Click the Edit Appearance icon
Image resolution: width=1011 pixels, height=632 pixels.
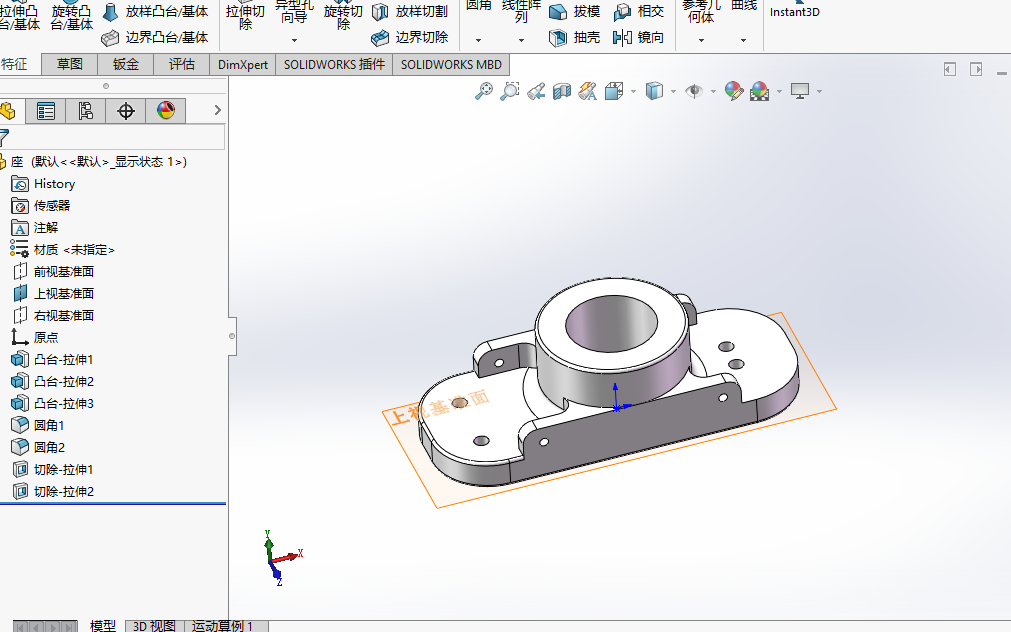tap(733, 91)
